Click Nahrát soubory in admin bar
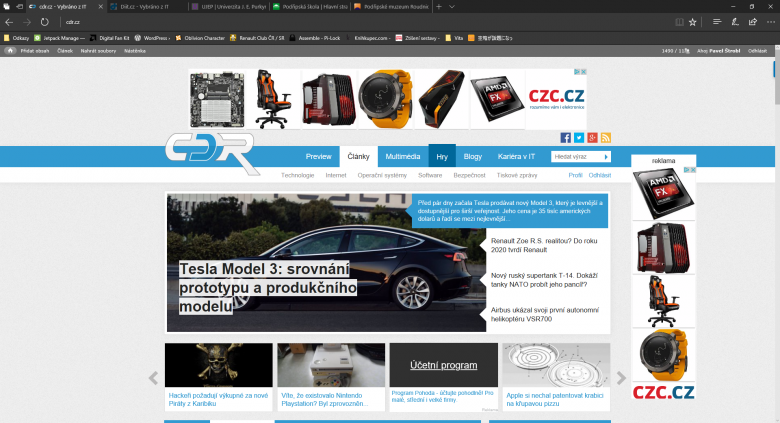Image resolution: width=780 pixels, height=423 pixels. coord(98,51)
